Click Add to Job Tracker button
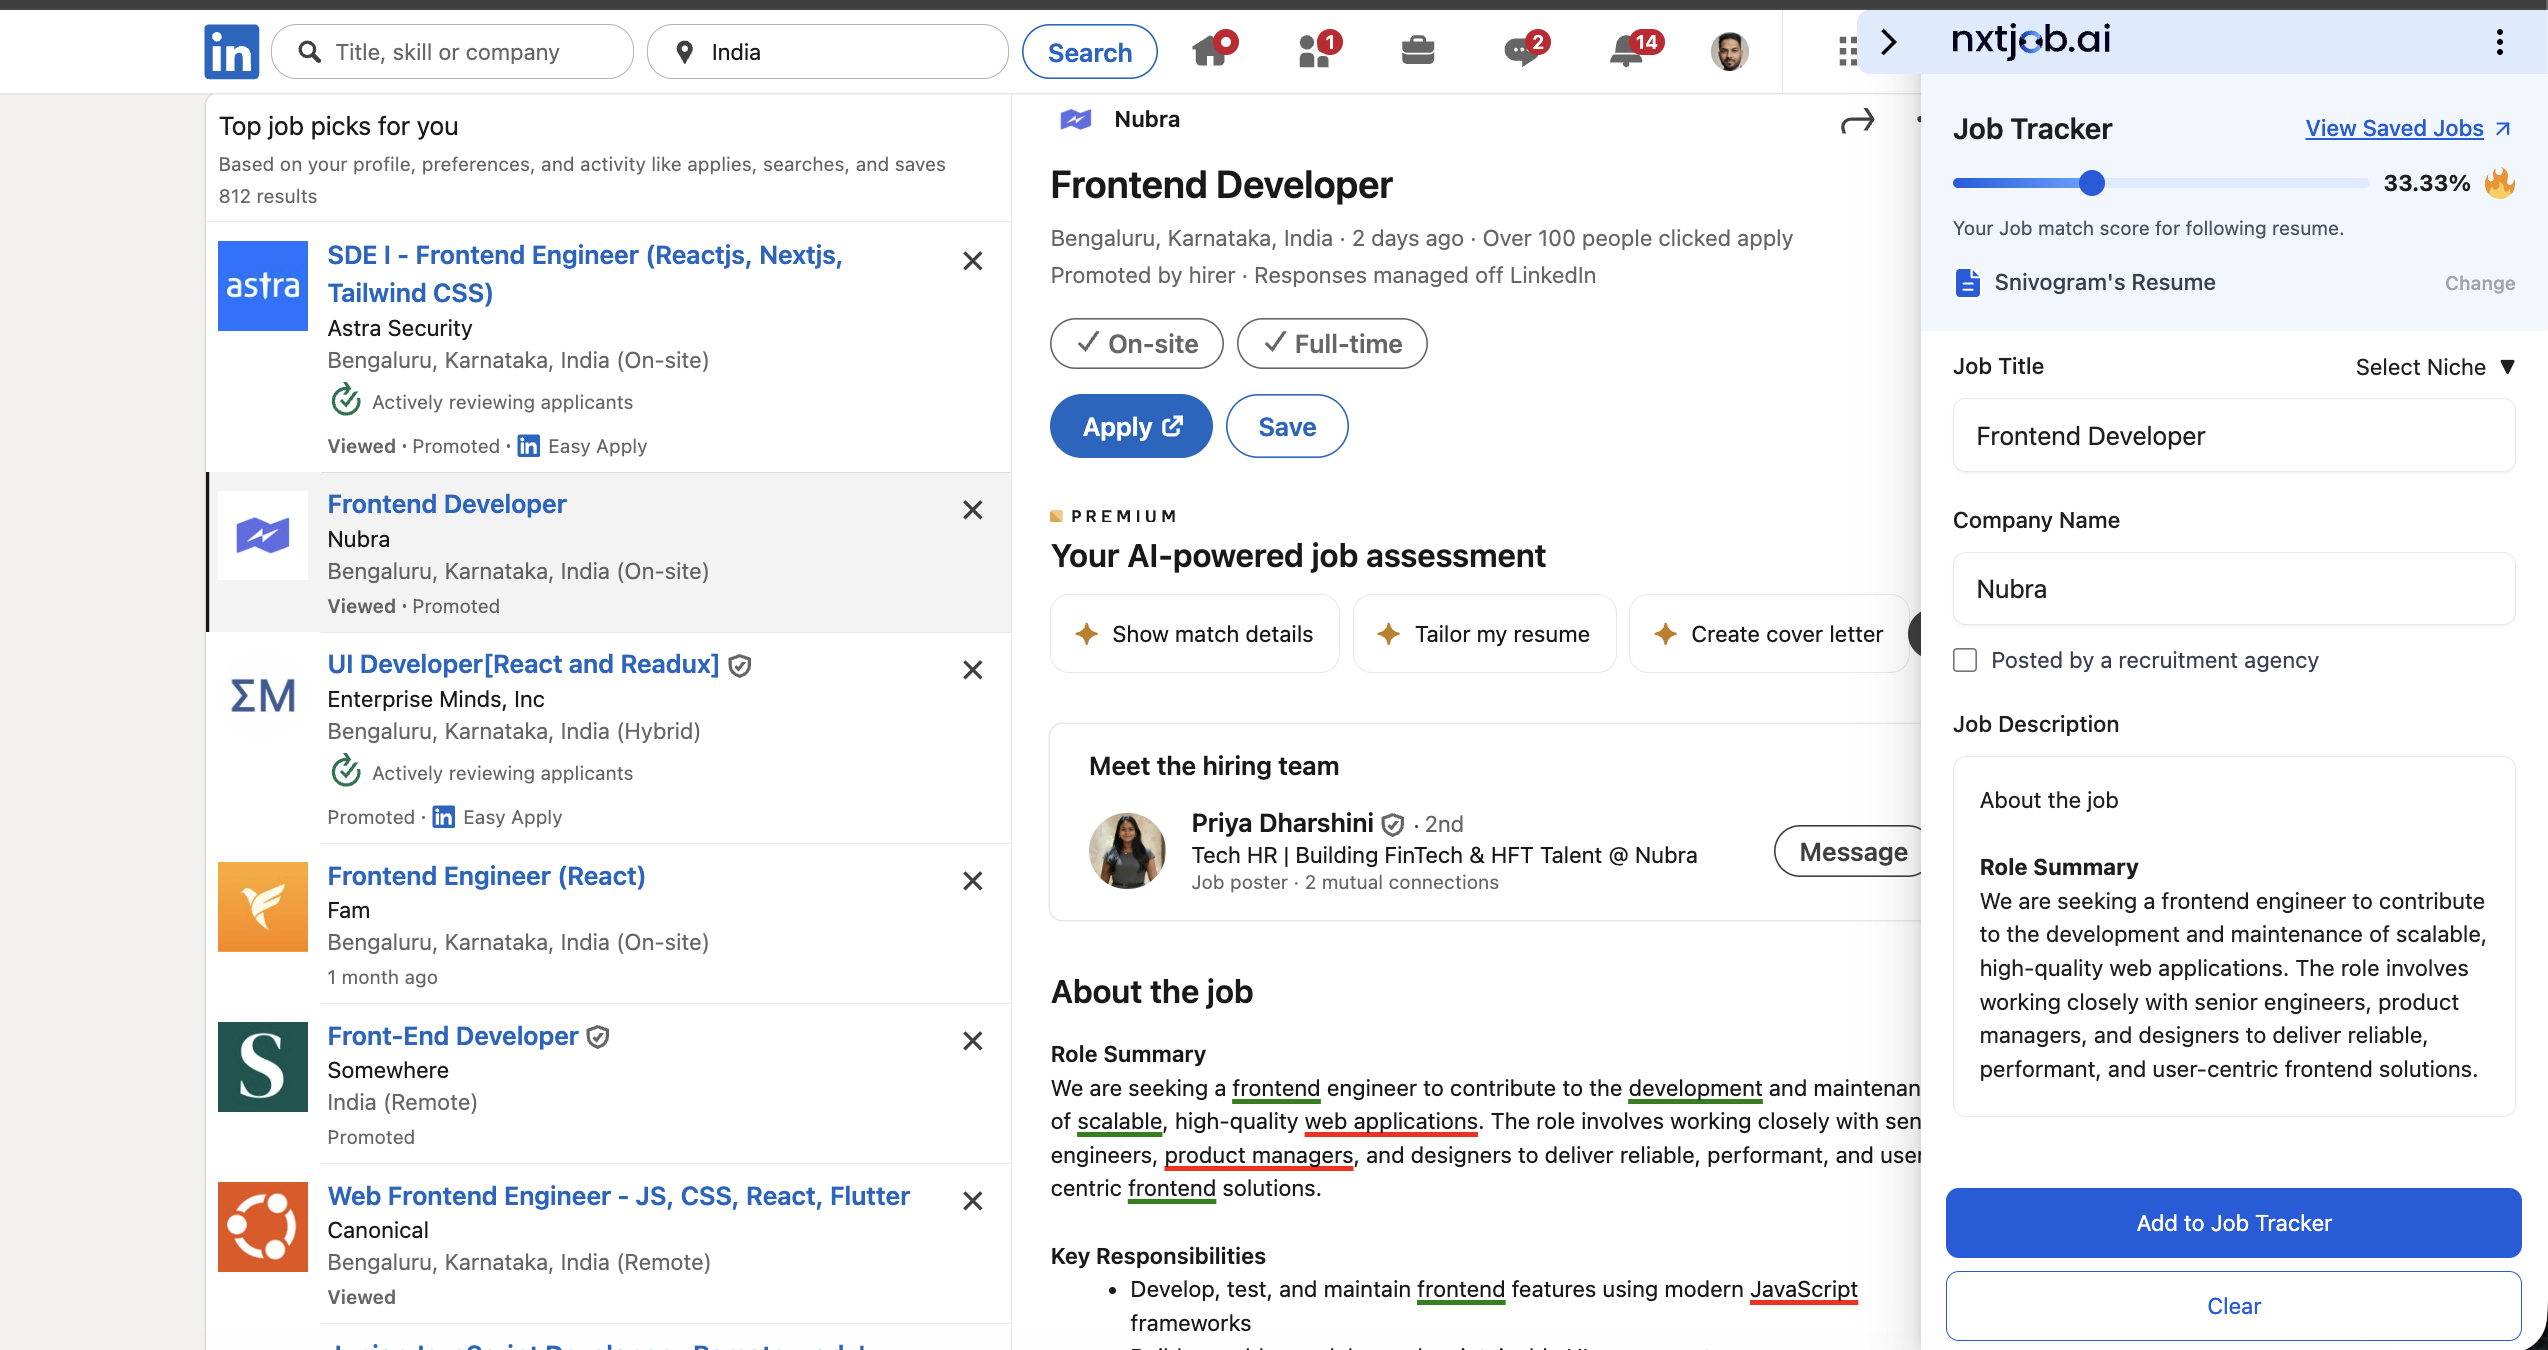The image size is (2548, 1350). pyautogui.click(x=2233, y=1222)
